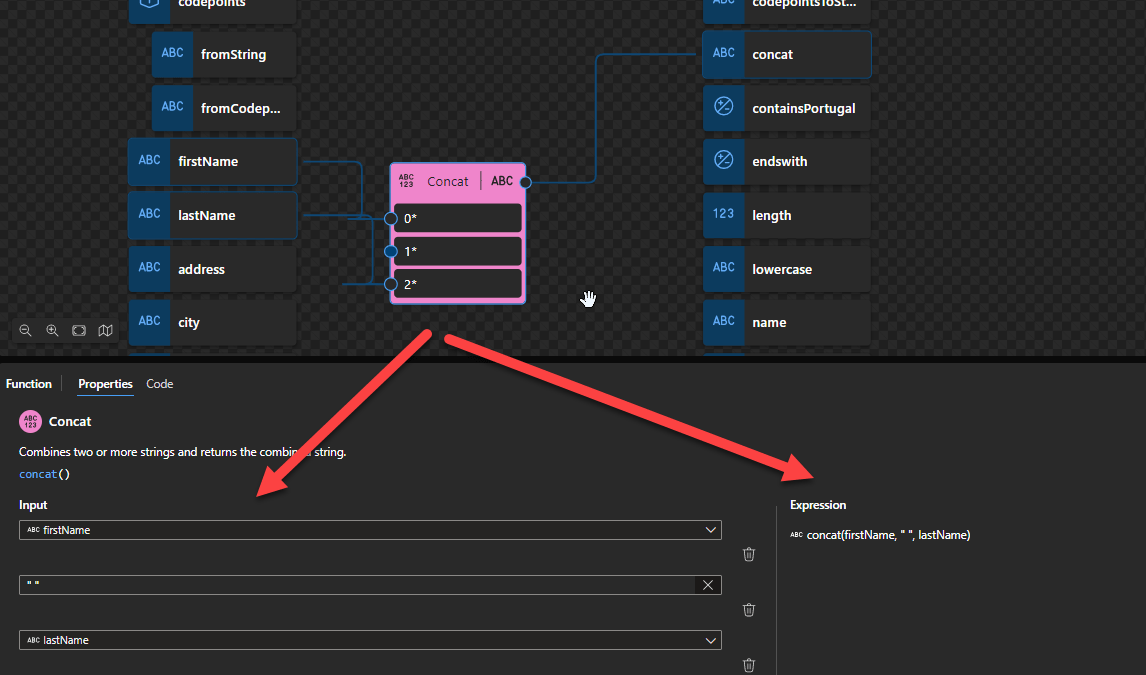The height and width of the screenshot is (675, 1146).
Task: Switch to the Function tab
Action: [28, 384]
